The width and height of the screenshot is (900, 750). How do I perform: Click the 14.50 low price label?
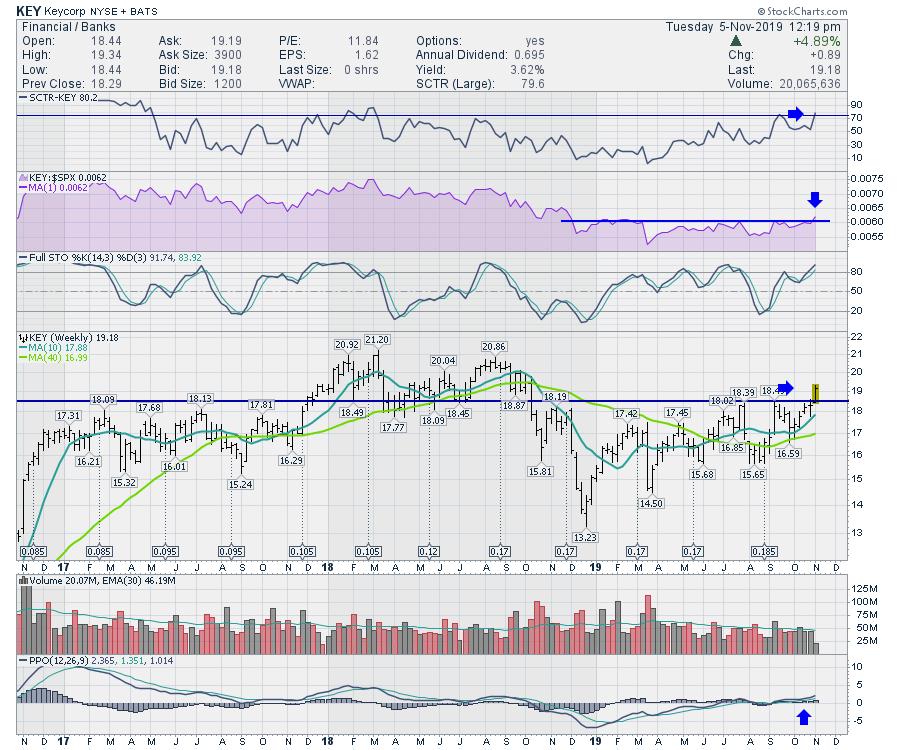(x=651, y=503)
